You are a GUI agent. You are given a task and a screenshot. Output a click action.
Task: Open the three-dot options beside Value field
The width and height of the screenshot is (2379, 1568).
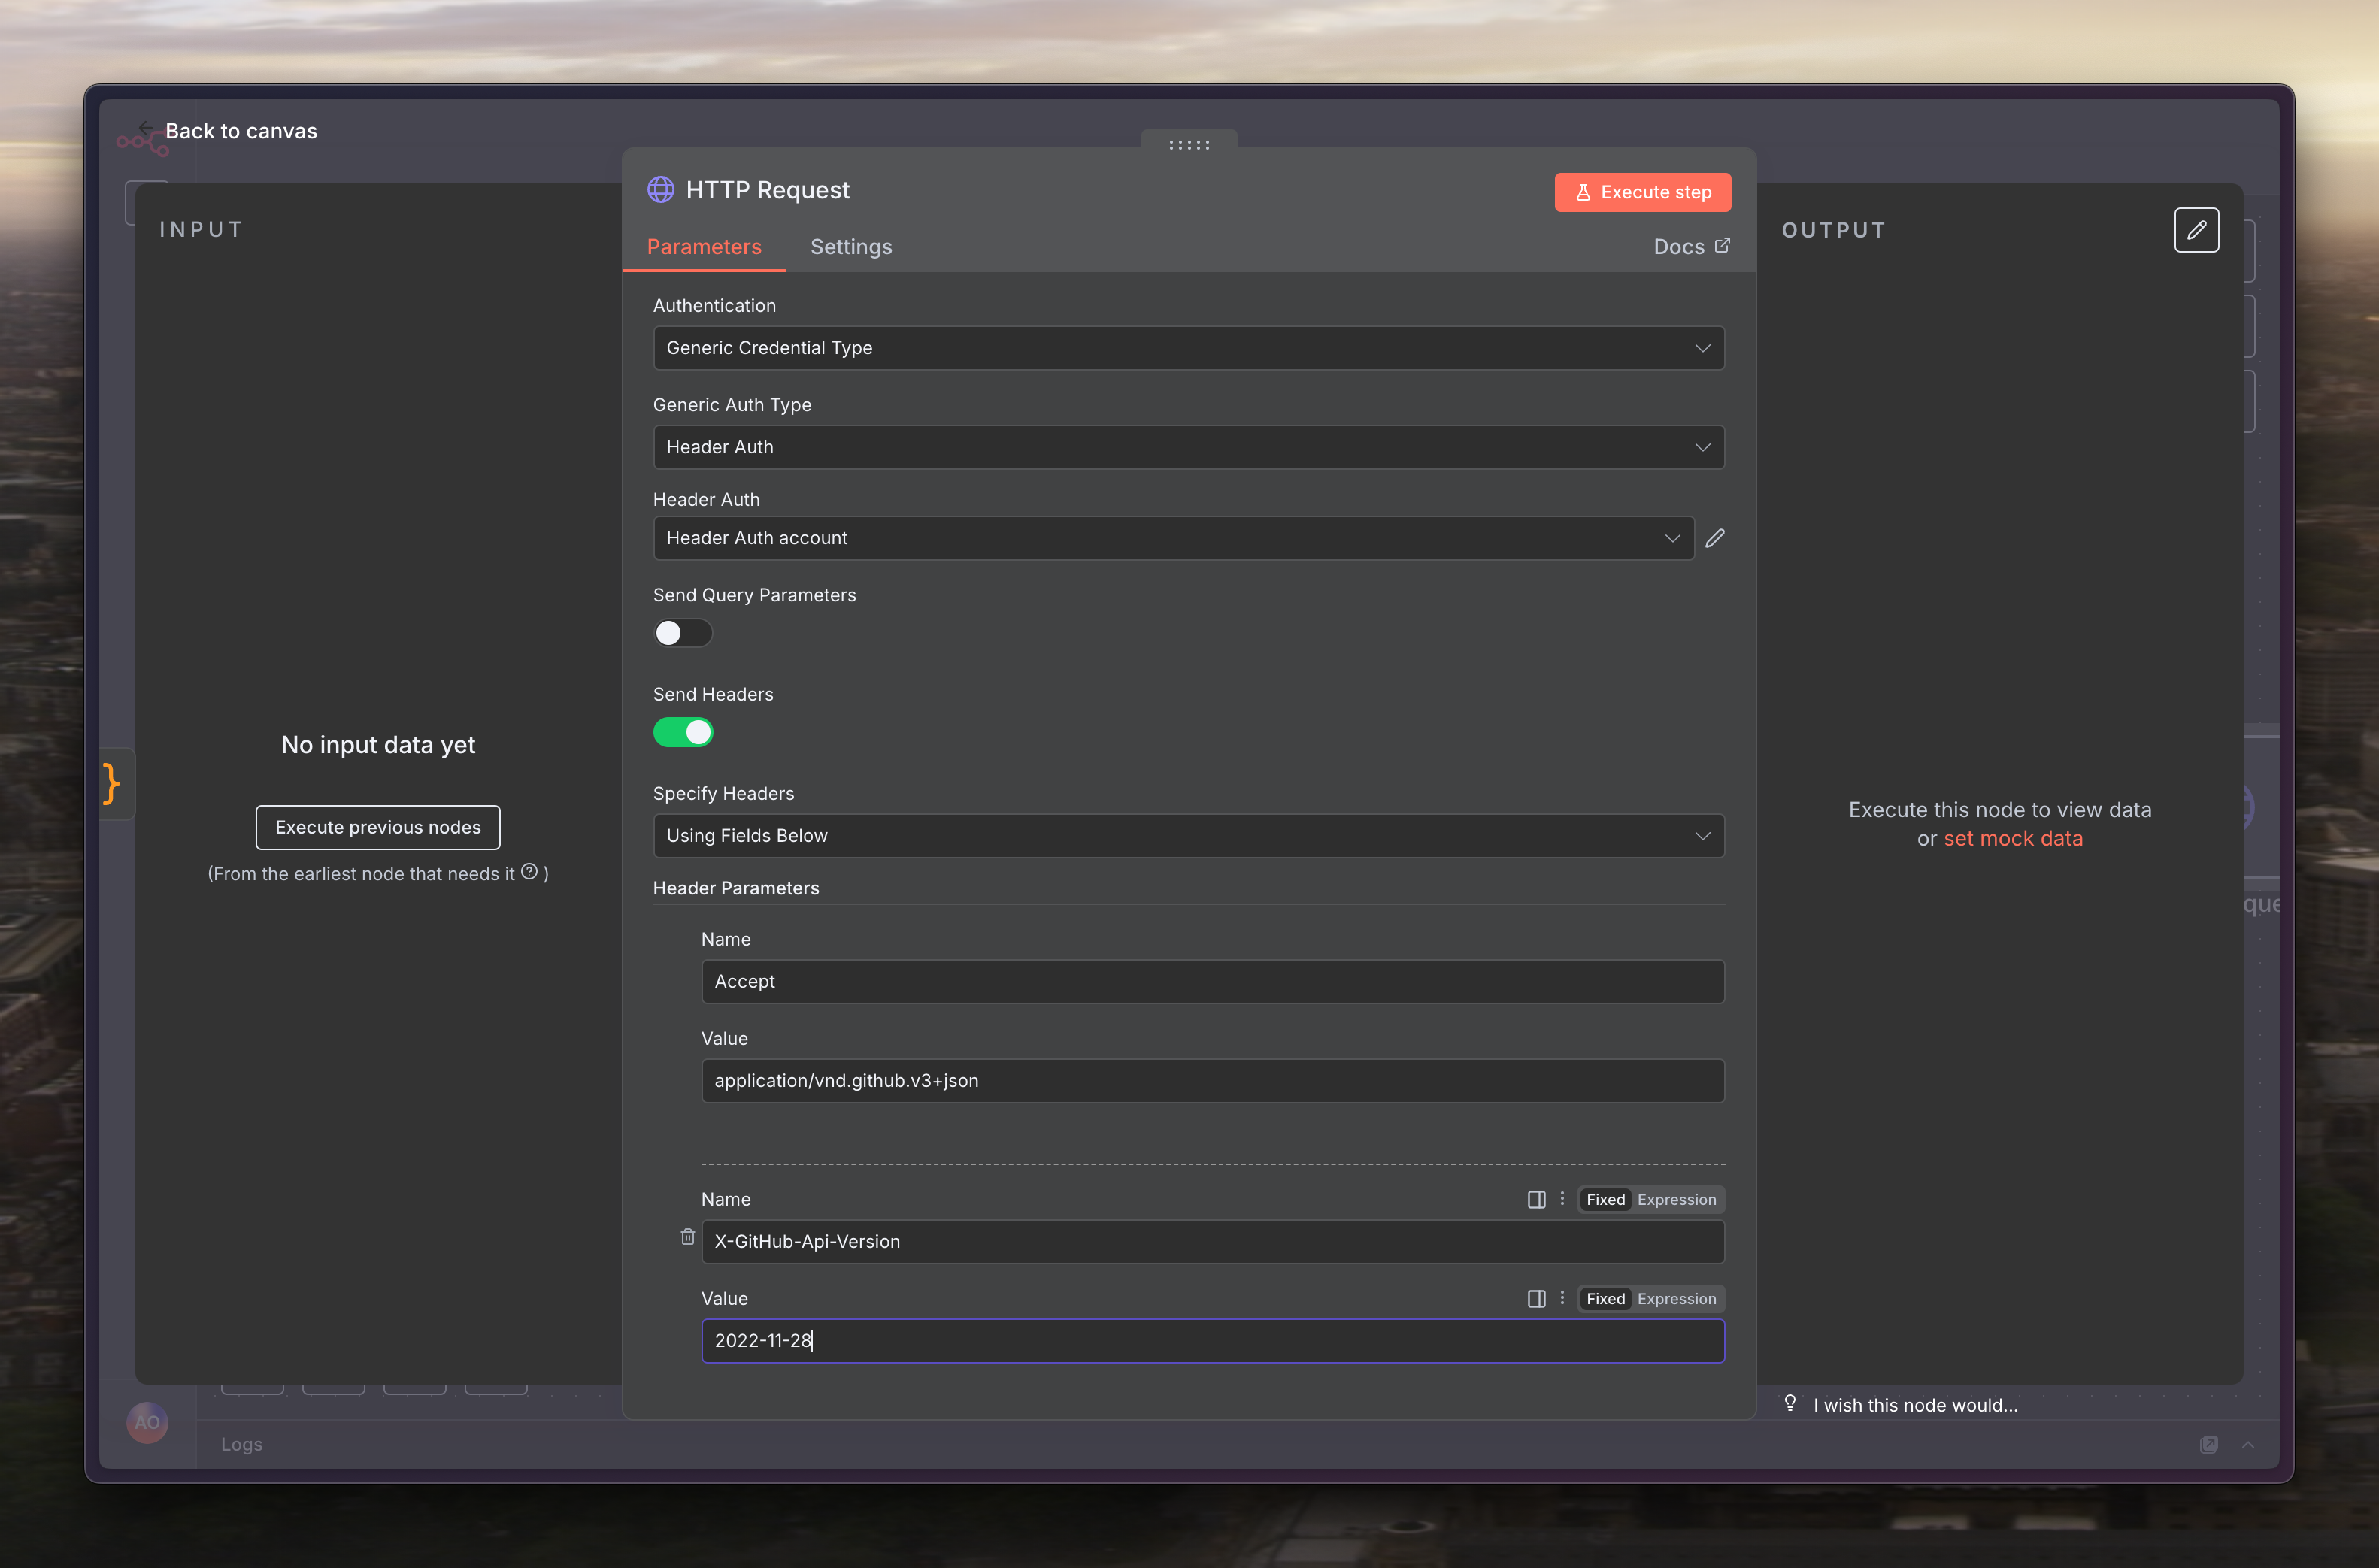(x=1562, y=1298)
